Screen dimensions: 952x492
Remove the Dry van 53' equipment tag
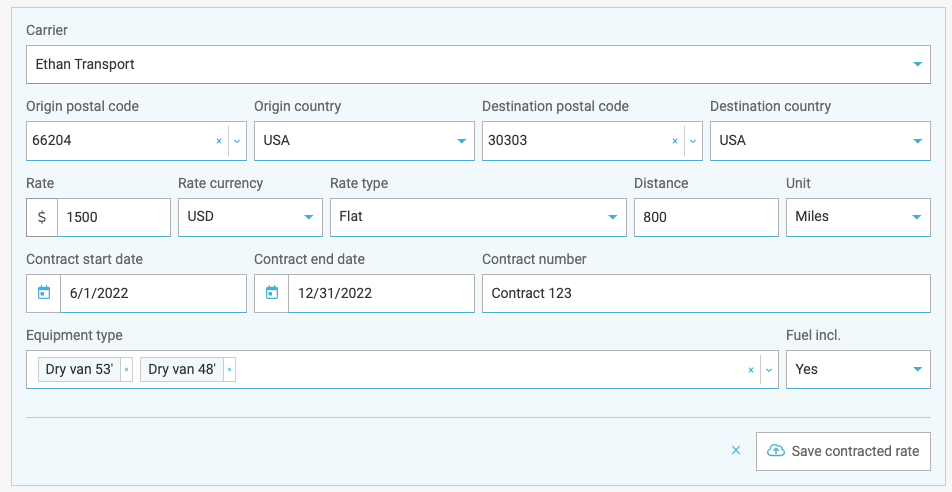pyautogui.click(x=126, y=369)
